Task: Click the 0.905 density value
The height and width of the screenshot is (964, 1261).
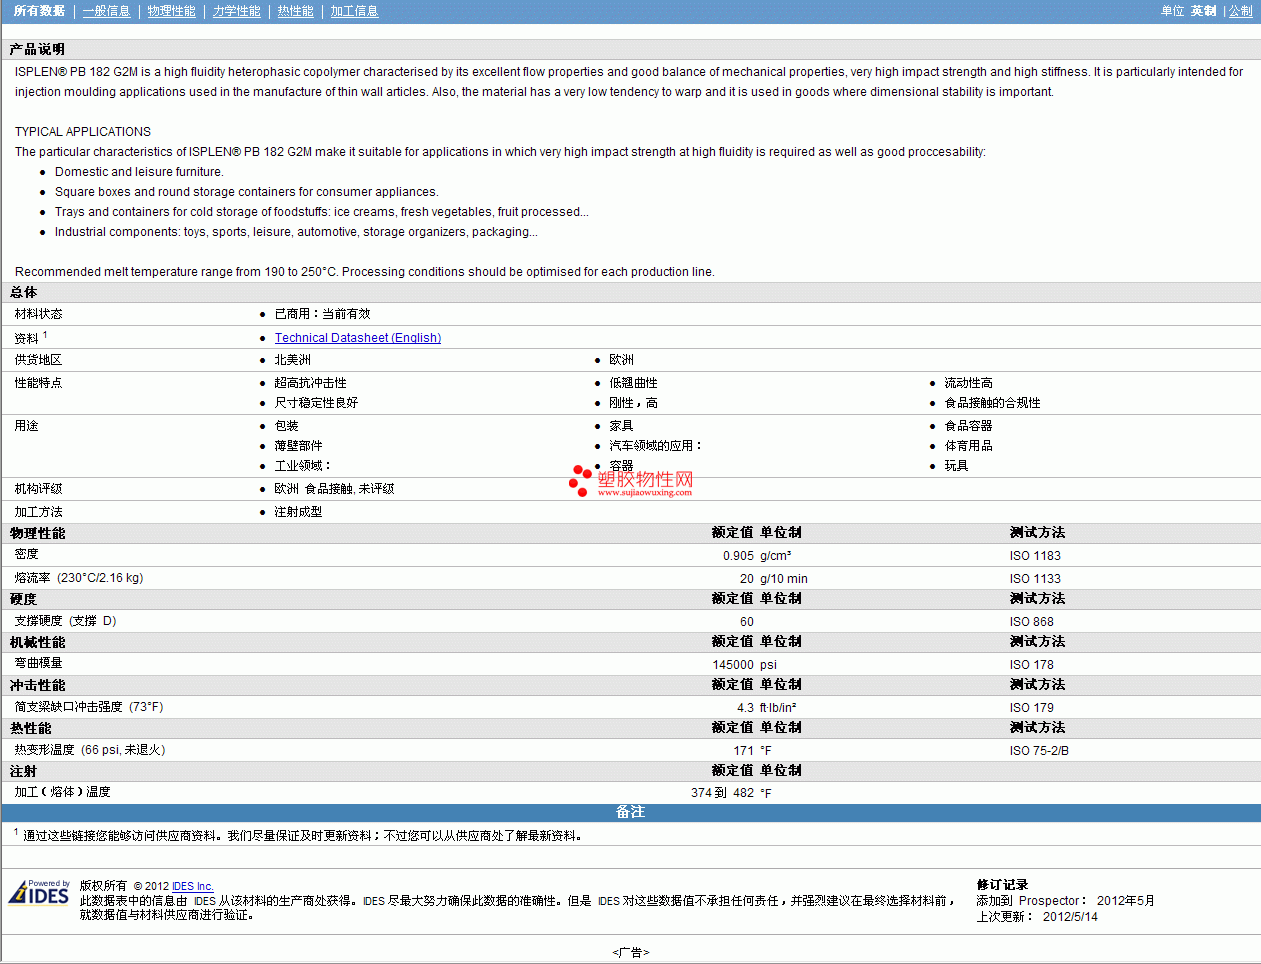Action: 738,556
